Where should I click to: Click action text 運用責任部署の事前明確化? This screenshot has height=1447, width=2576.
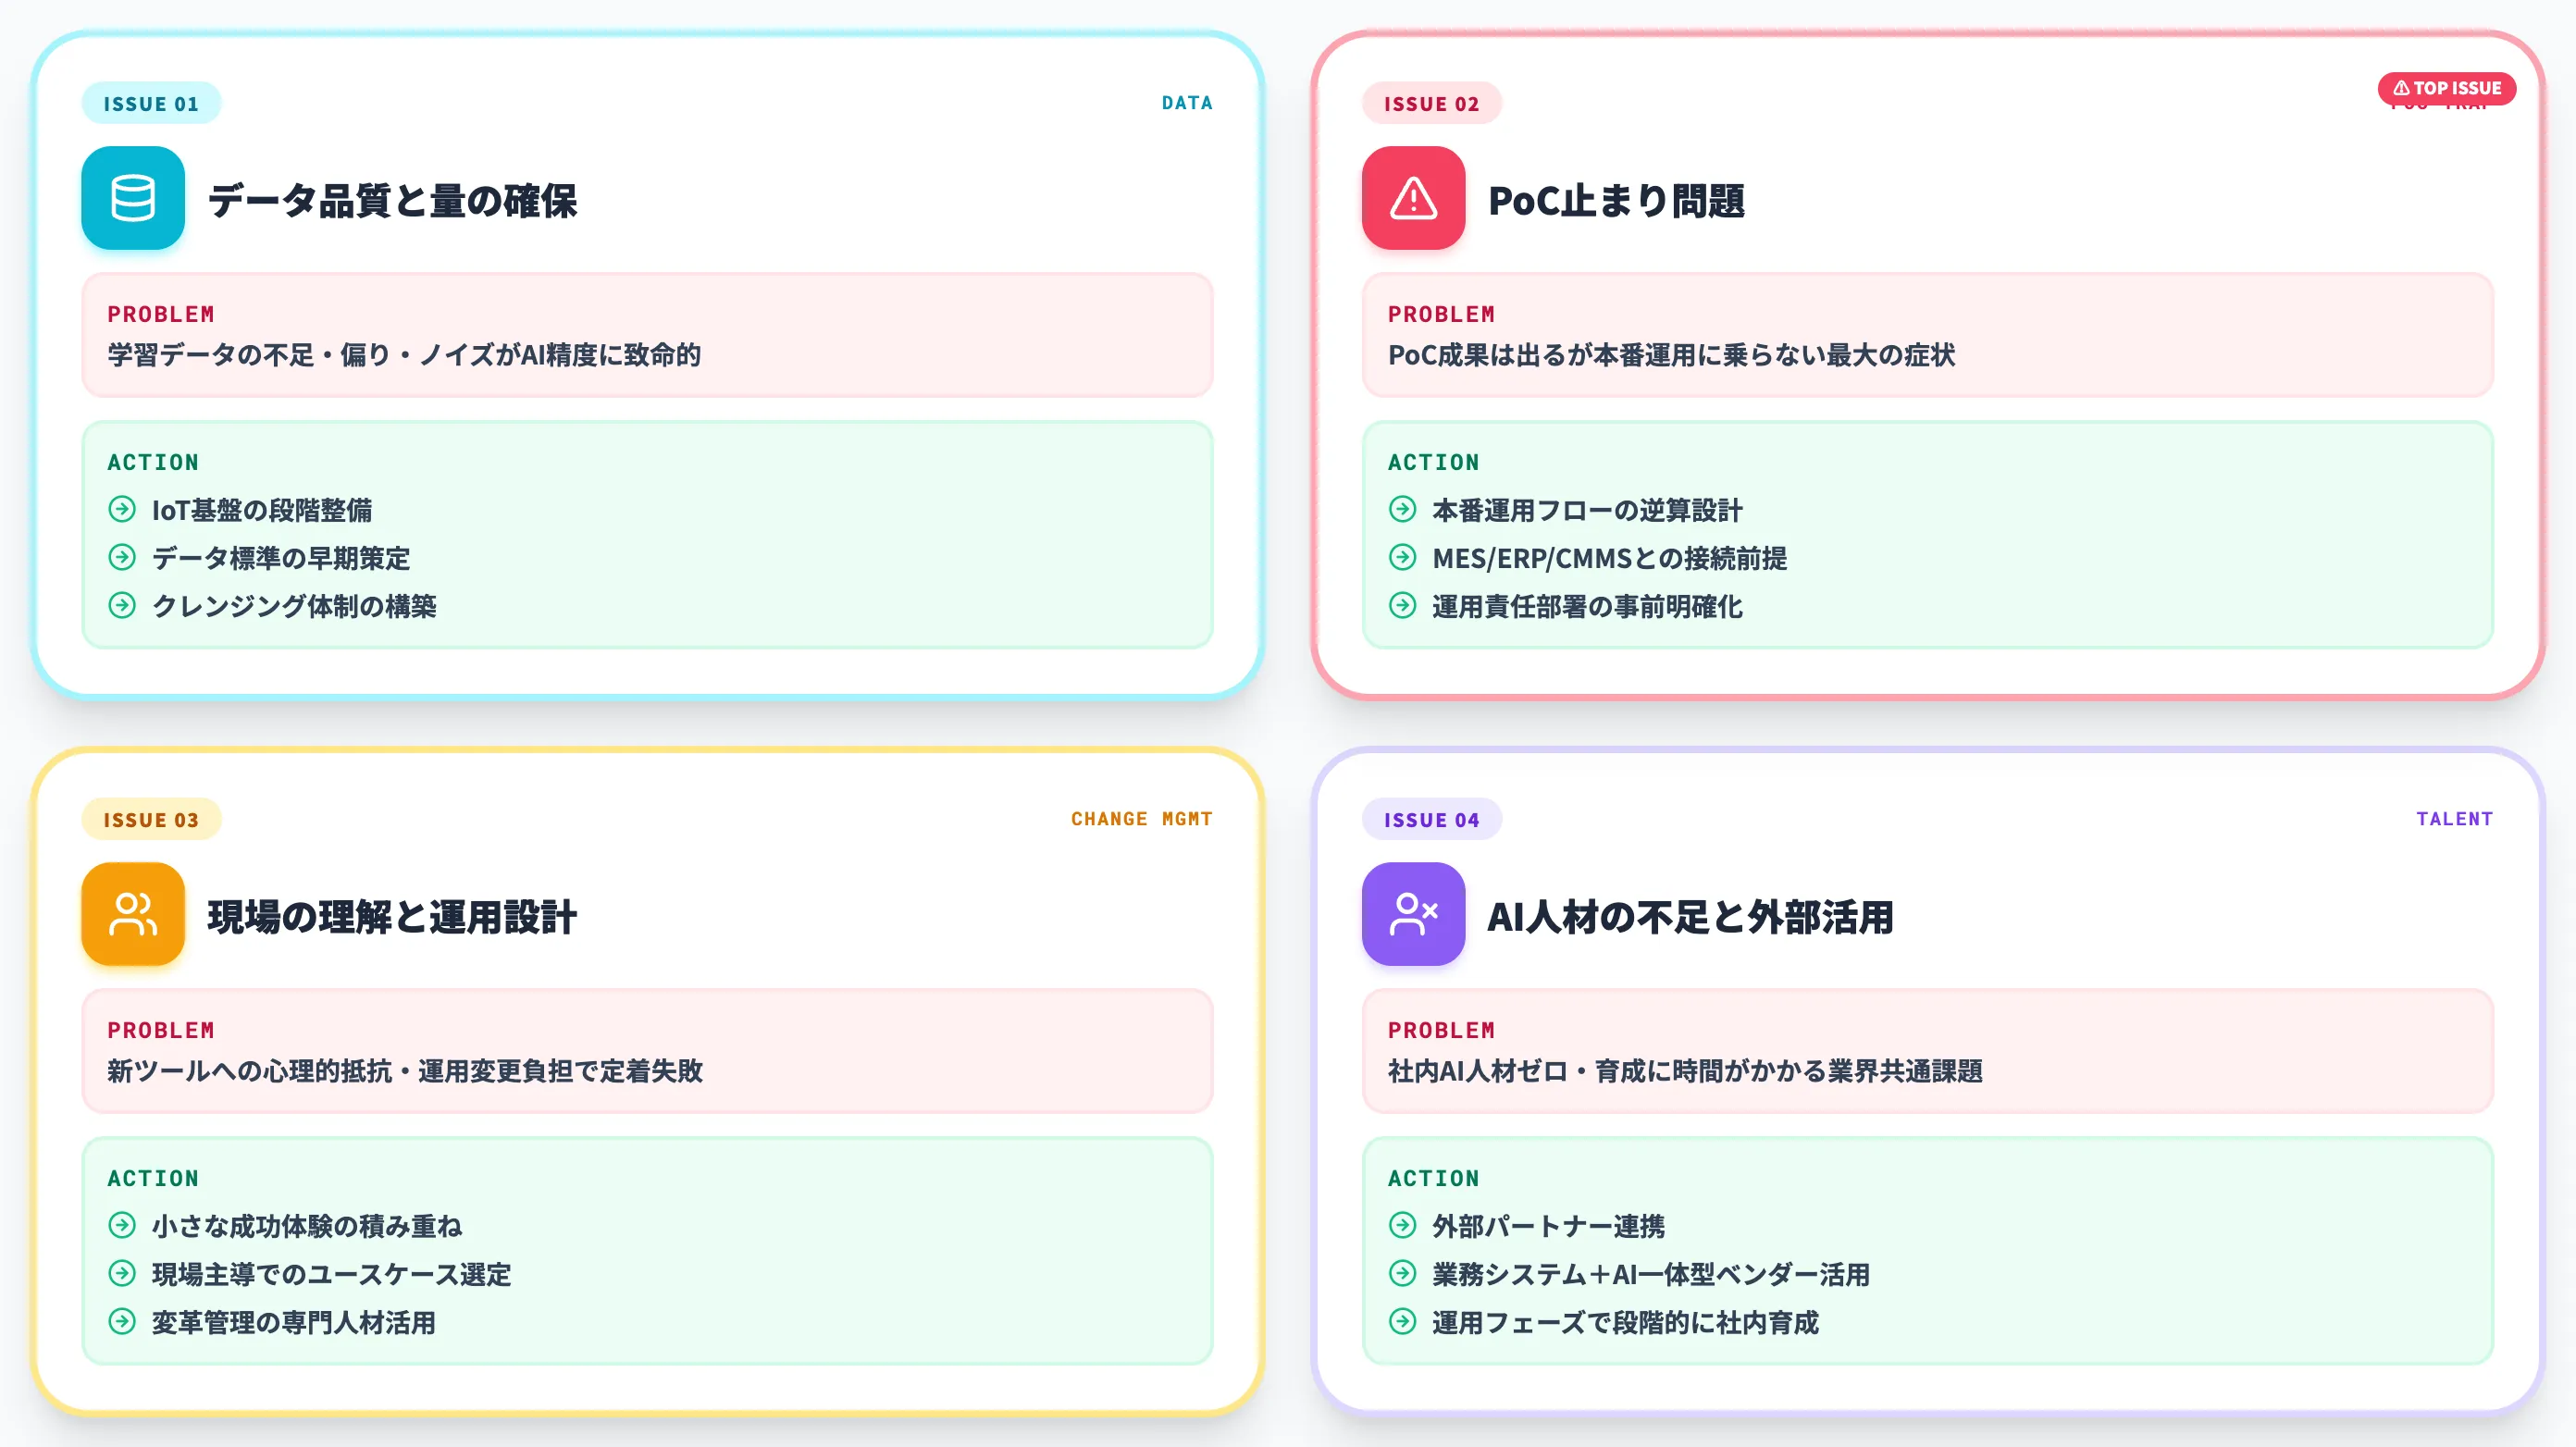[x=1587, y=606]
